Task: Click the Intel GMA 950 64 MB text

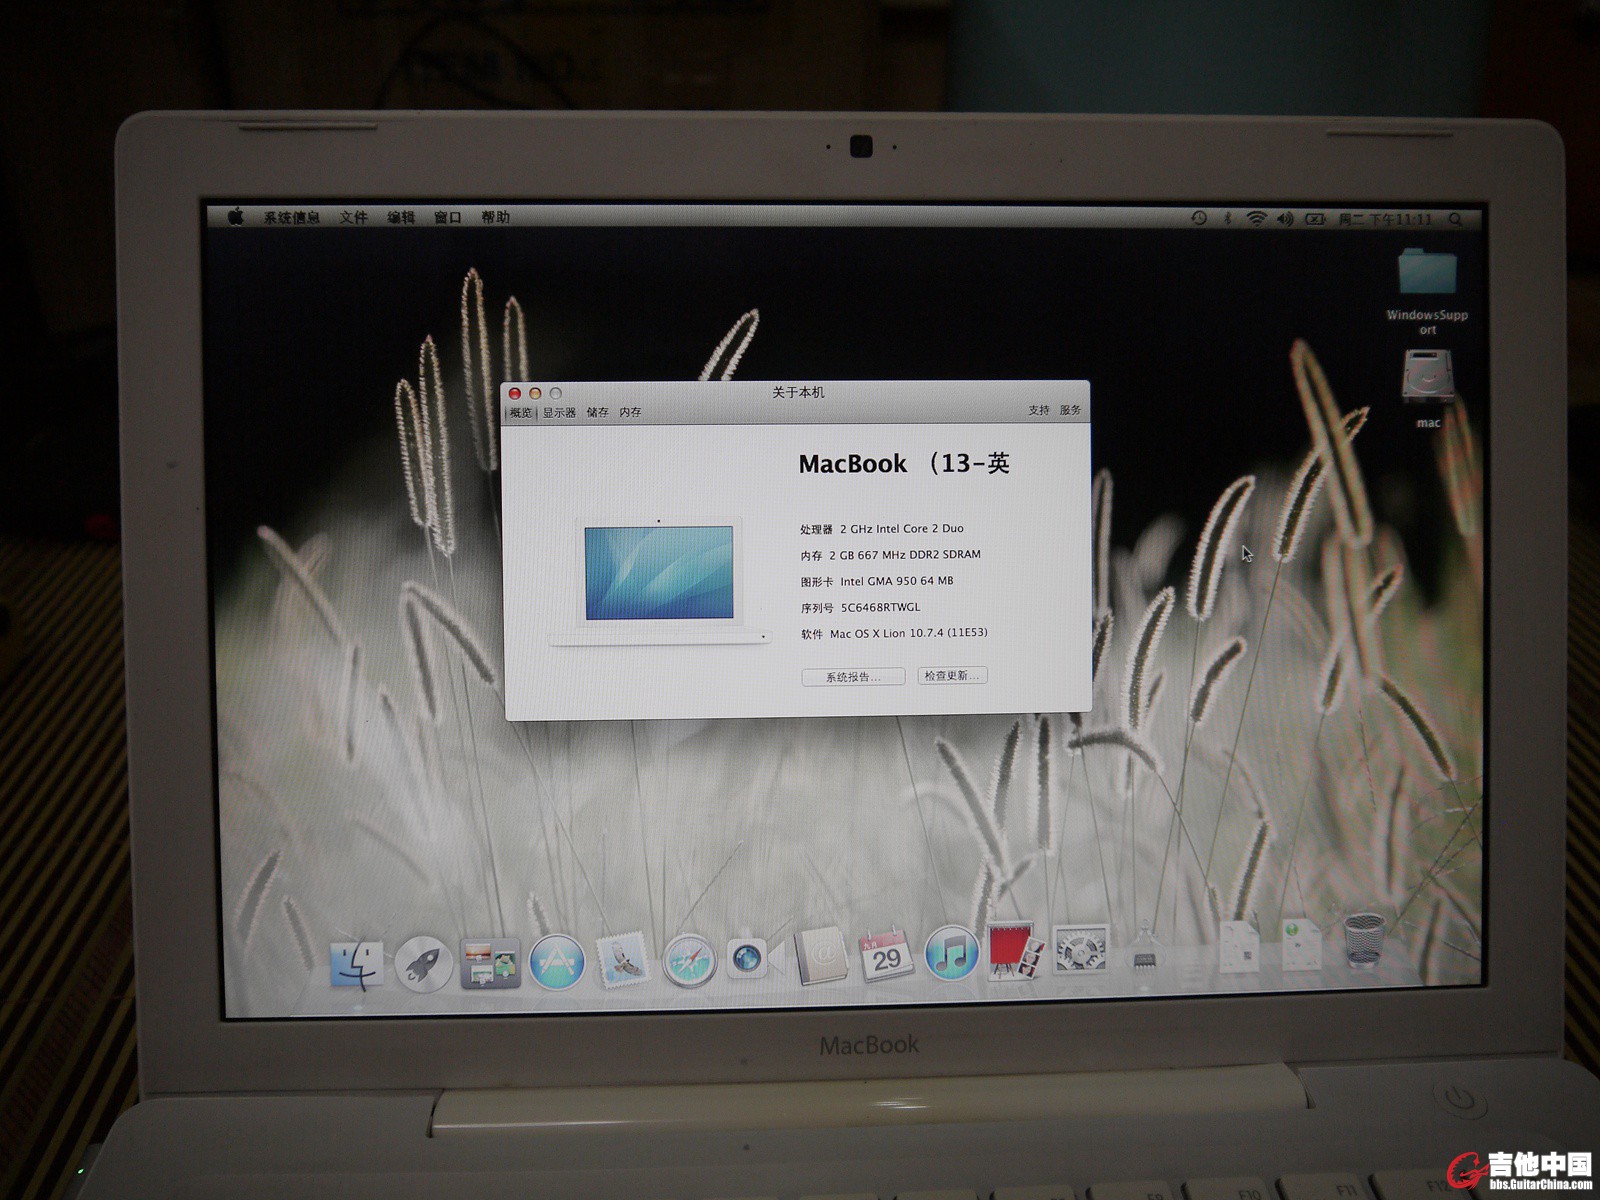Action: (896, 581)
